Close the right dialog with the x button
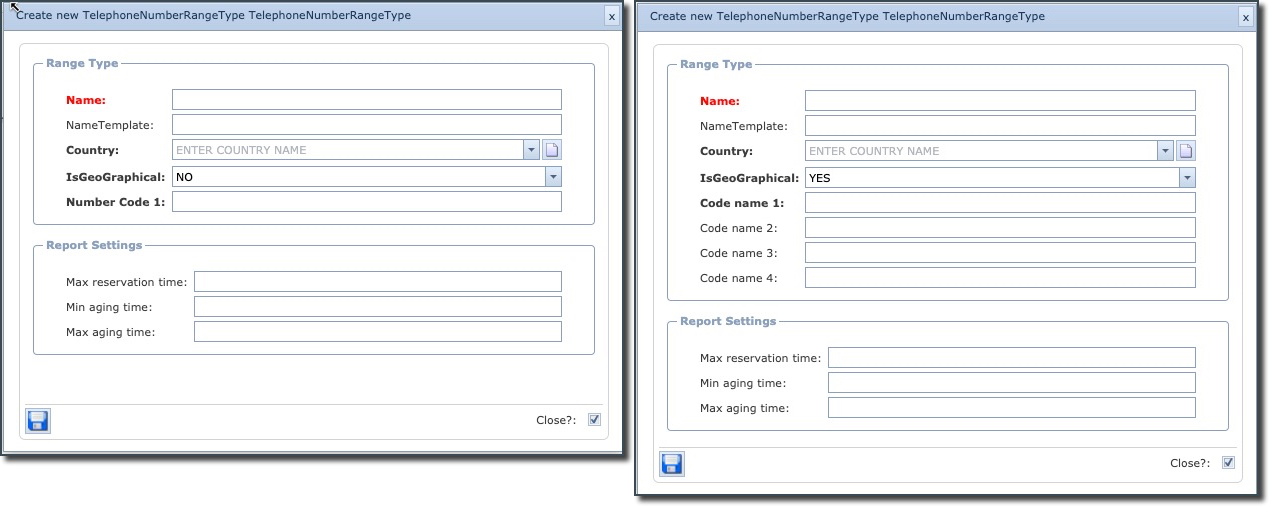This screenshot has height=506, width=1269. tap(1245, 17)
